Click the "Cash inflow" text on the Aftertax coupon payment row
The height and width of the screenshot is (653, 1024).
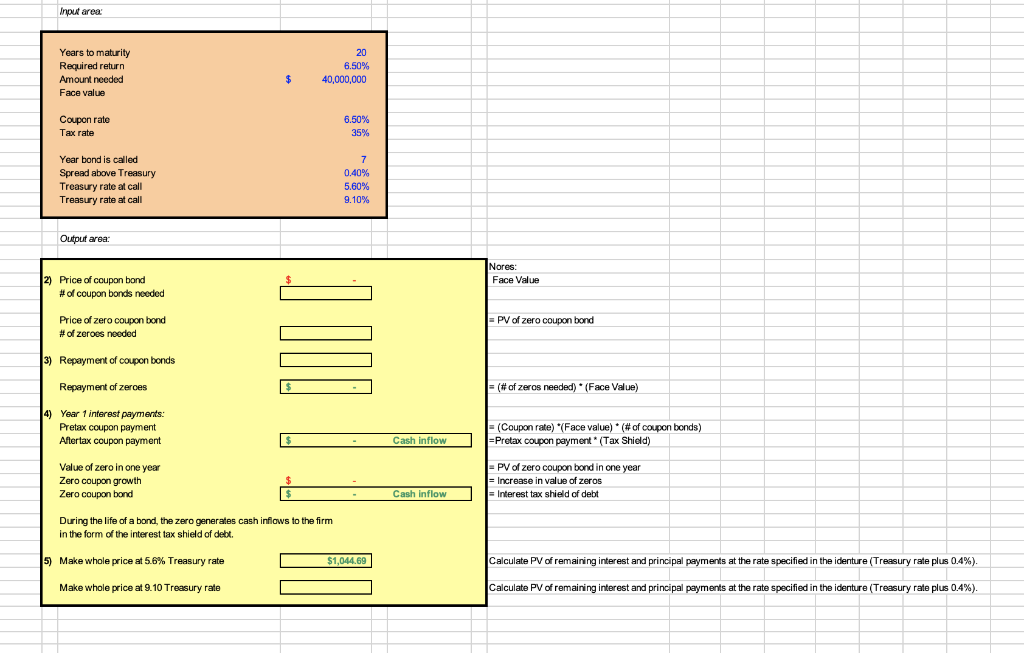419,441
